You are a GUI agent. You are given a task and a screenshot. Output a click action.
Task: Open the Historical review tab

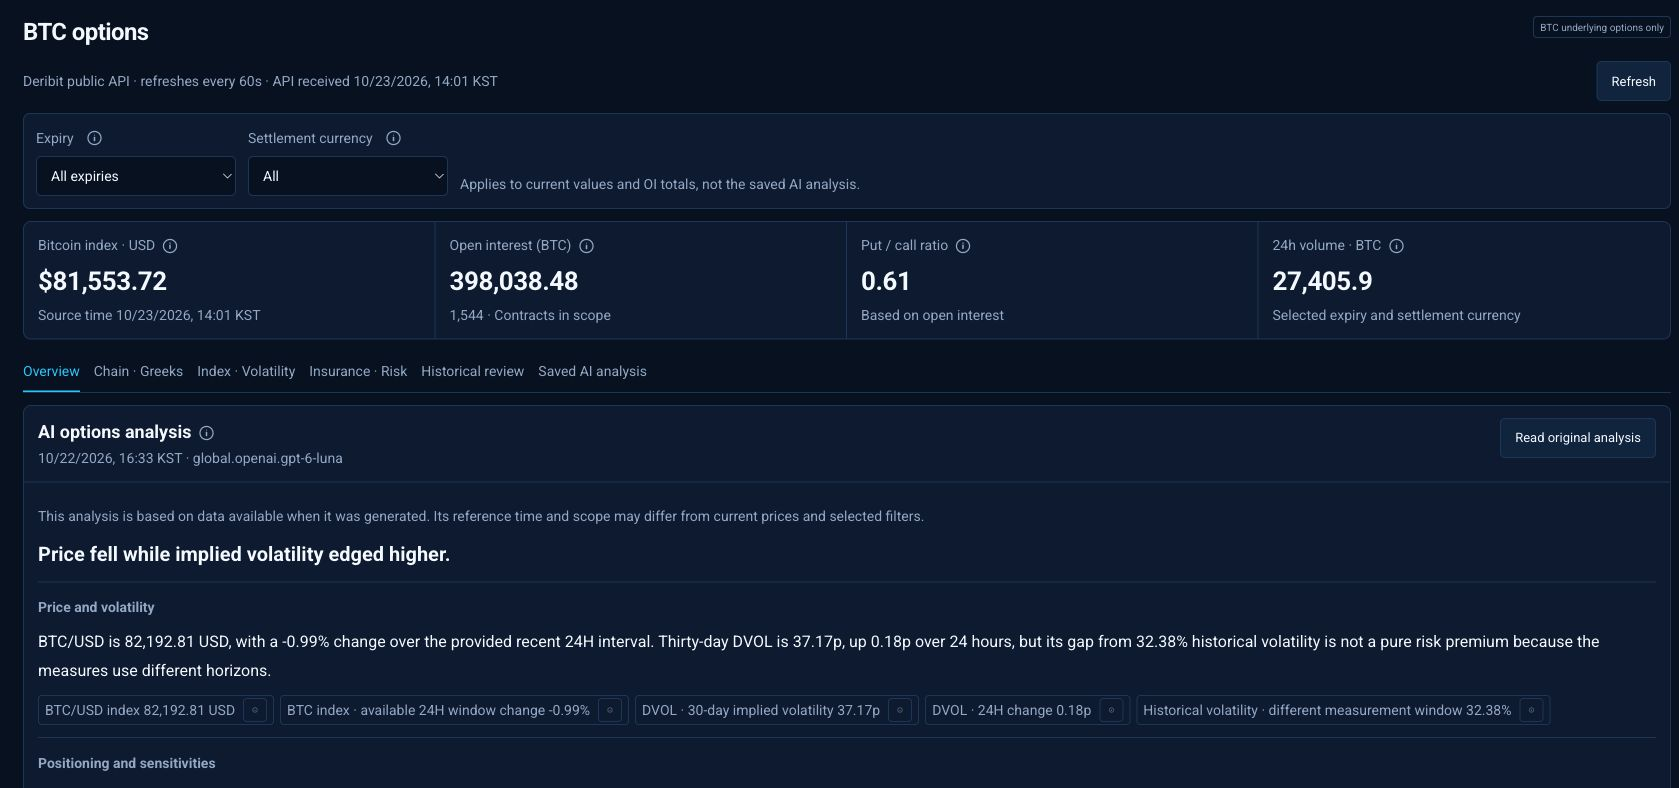click(x=472, y=371)
